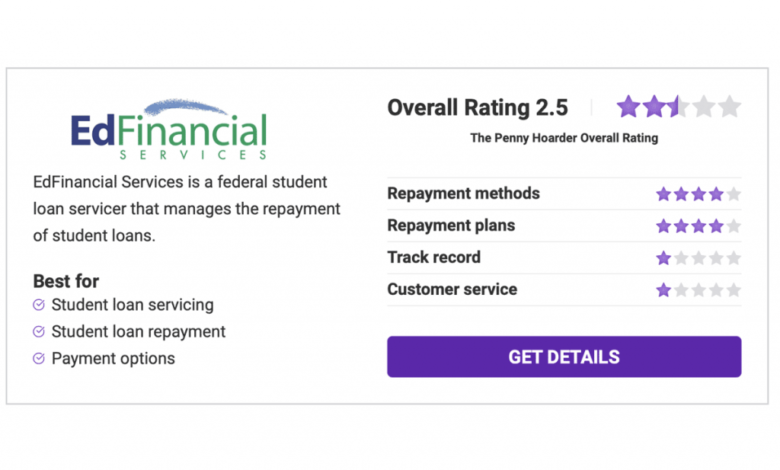
Task: Click the EdFinancial Services description paragraph
Action: [x=187, y=208]
